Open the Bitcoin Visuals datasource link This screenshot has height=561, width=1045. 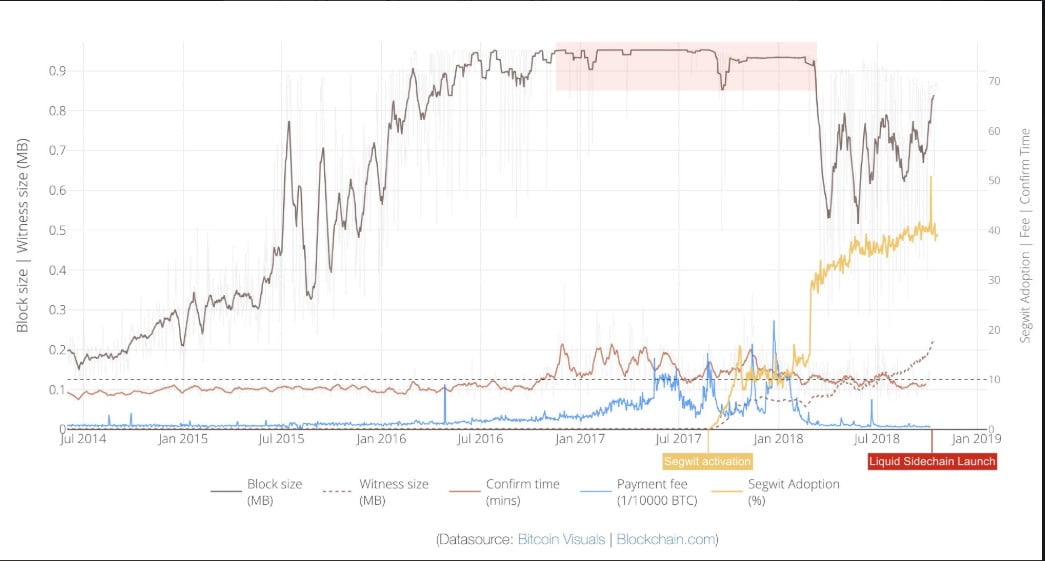(x=562, y=539)
